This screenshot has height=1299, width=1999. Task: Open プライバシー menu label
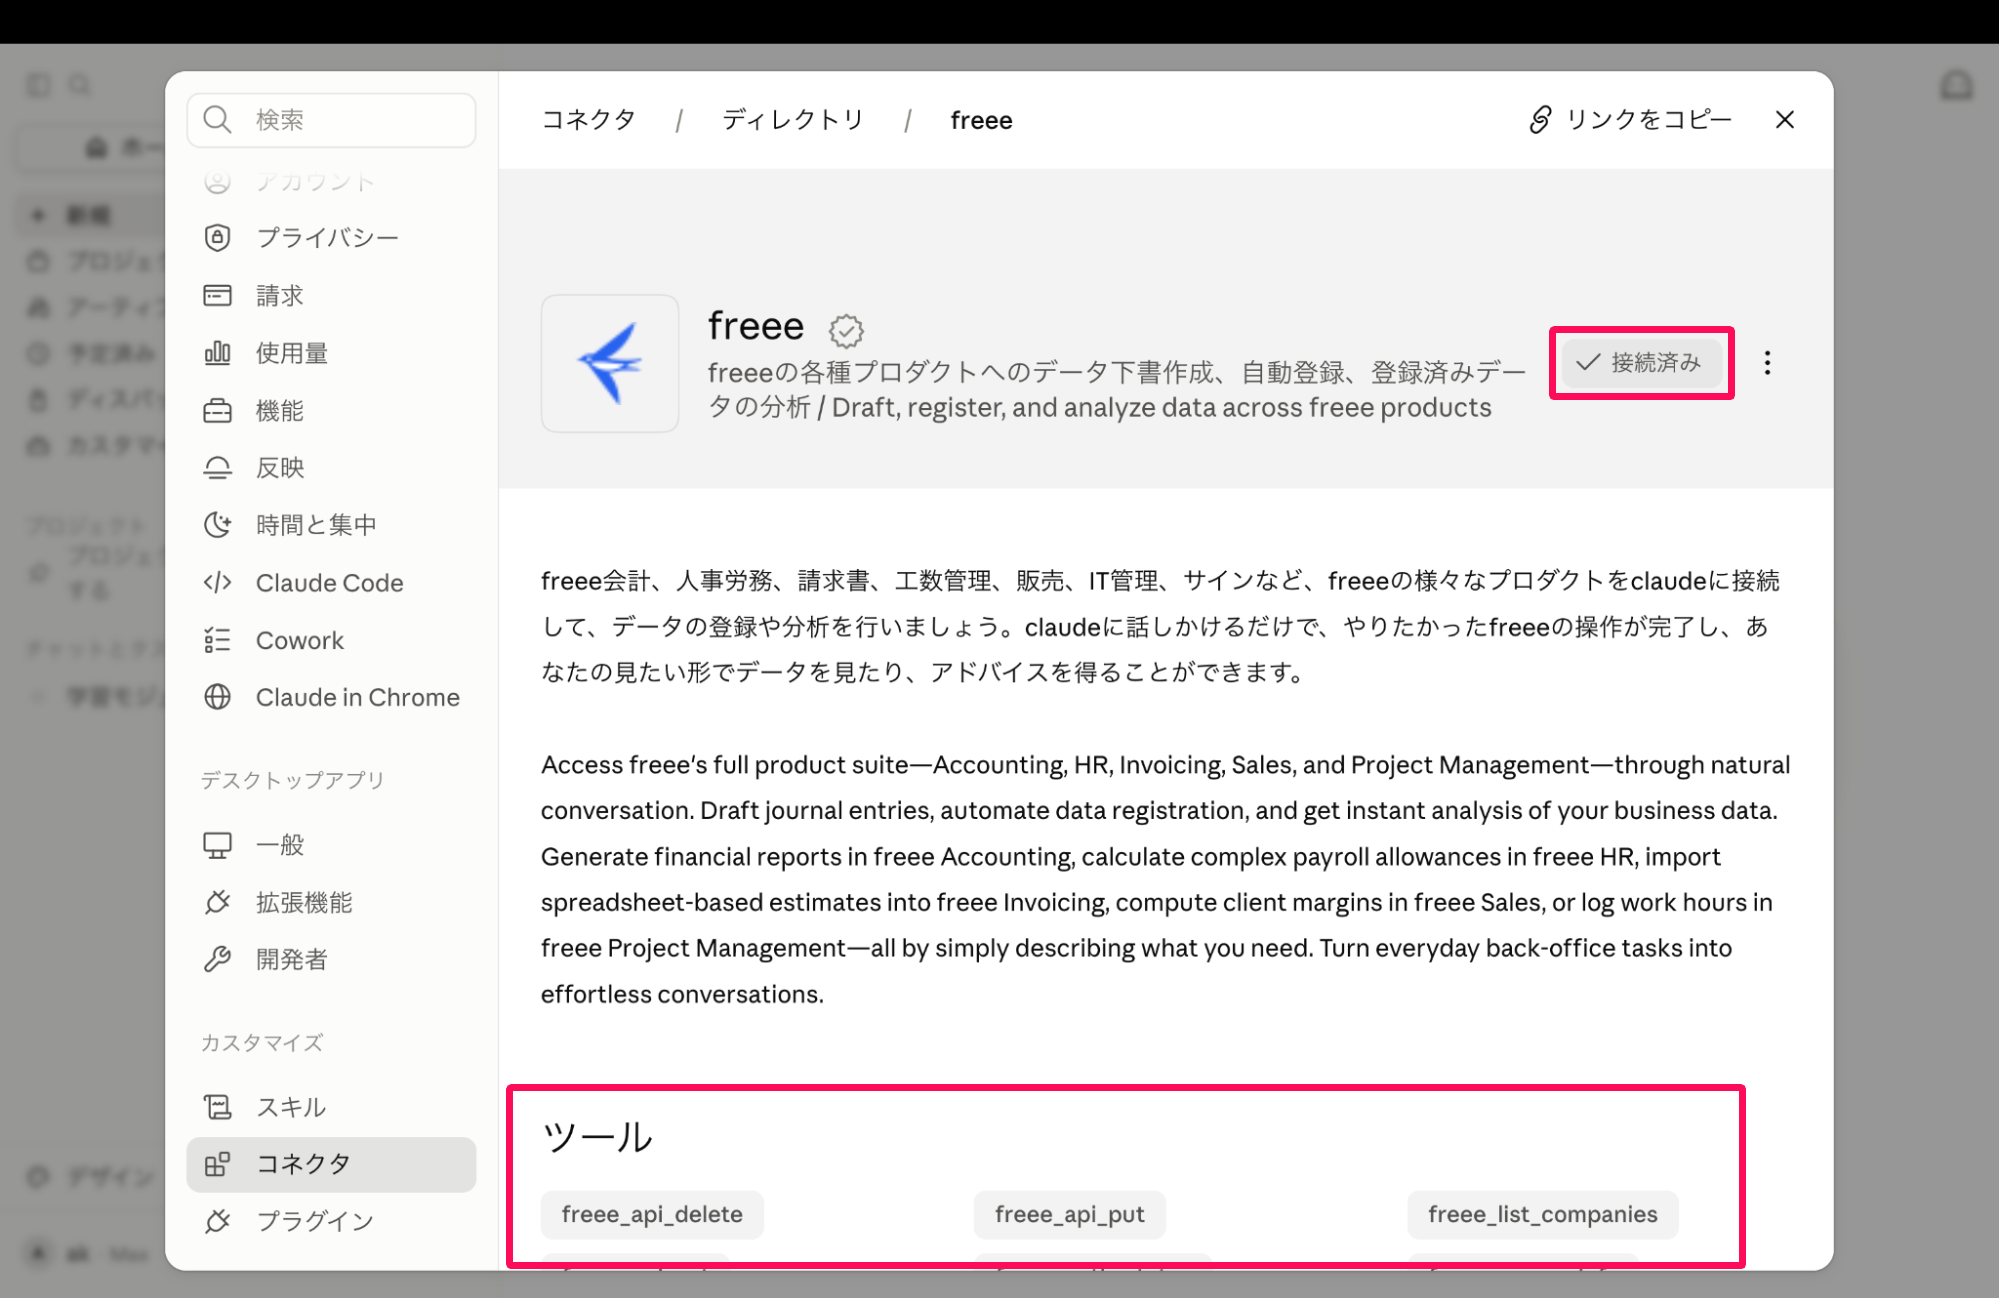click(327, 238)
